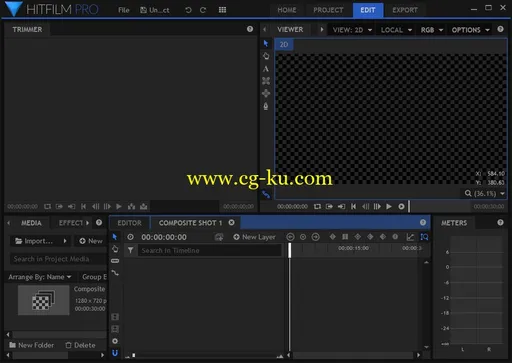Delete the selected media item
512x363 pixels.
click(80, 345)
